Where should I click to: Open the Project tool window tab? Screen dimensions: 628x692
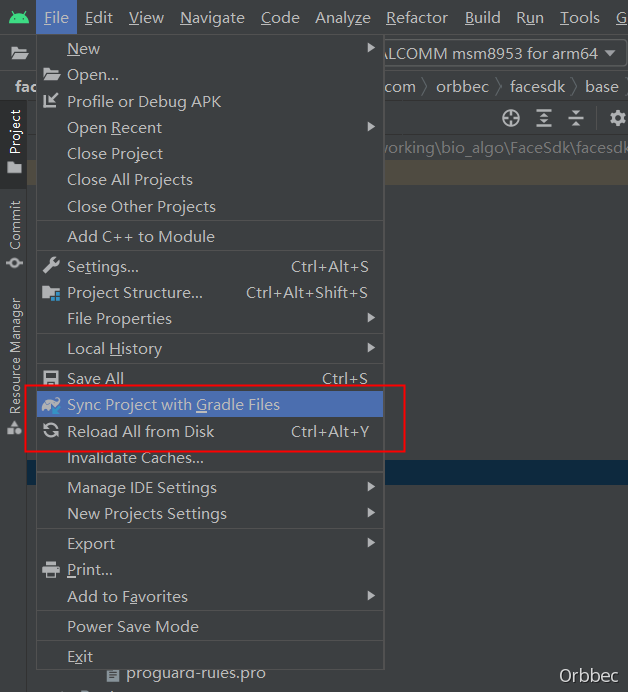click(14, 142)
